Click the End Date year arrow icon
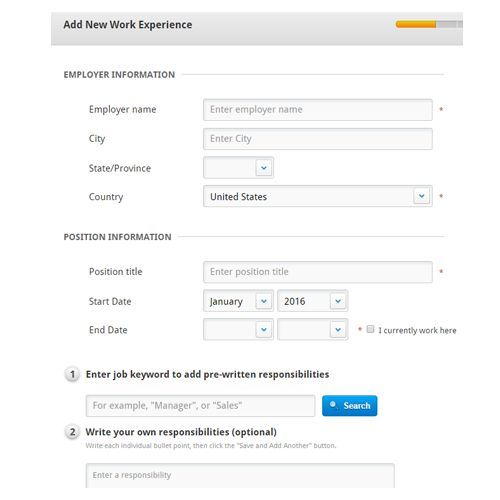Screen dimensions: 500x500 tap(338, 330)
